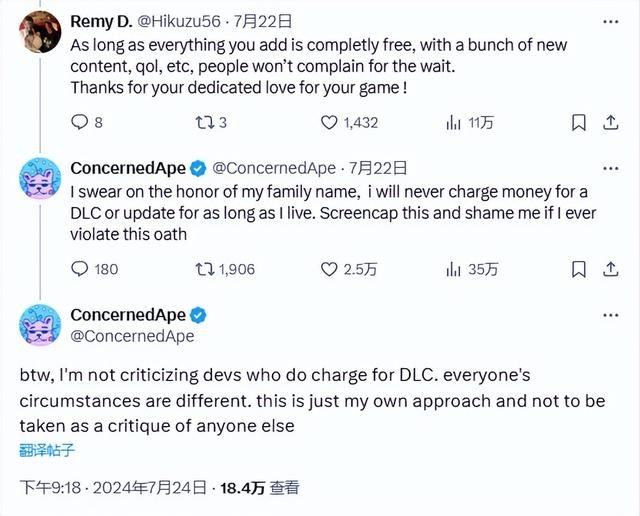Share Remy D.'s tweet
Viewport: 640px width, 516px height.
point(607,122)
